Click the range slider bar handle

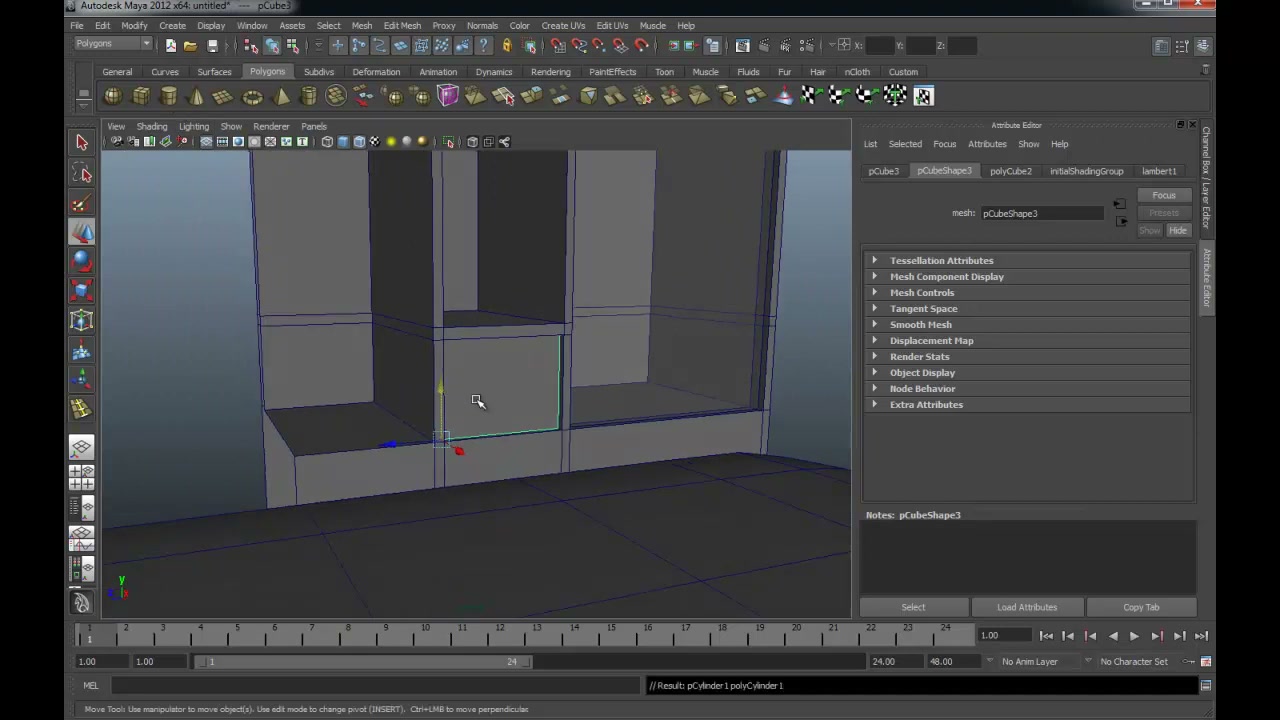tap(364, 661)
